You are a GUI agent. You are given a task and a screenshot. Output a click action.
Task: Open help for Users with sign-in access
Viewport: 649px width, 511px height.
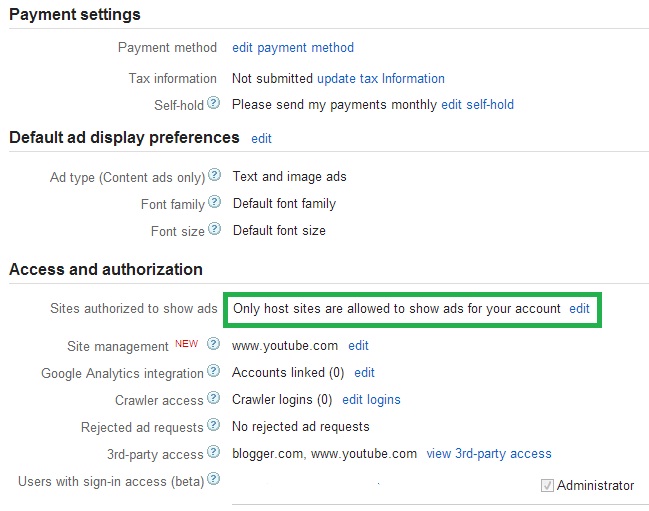point(213,480)
